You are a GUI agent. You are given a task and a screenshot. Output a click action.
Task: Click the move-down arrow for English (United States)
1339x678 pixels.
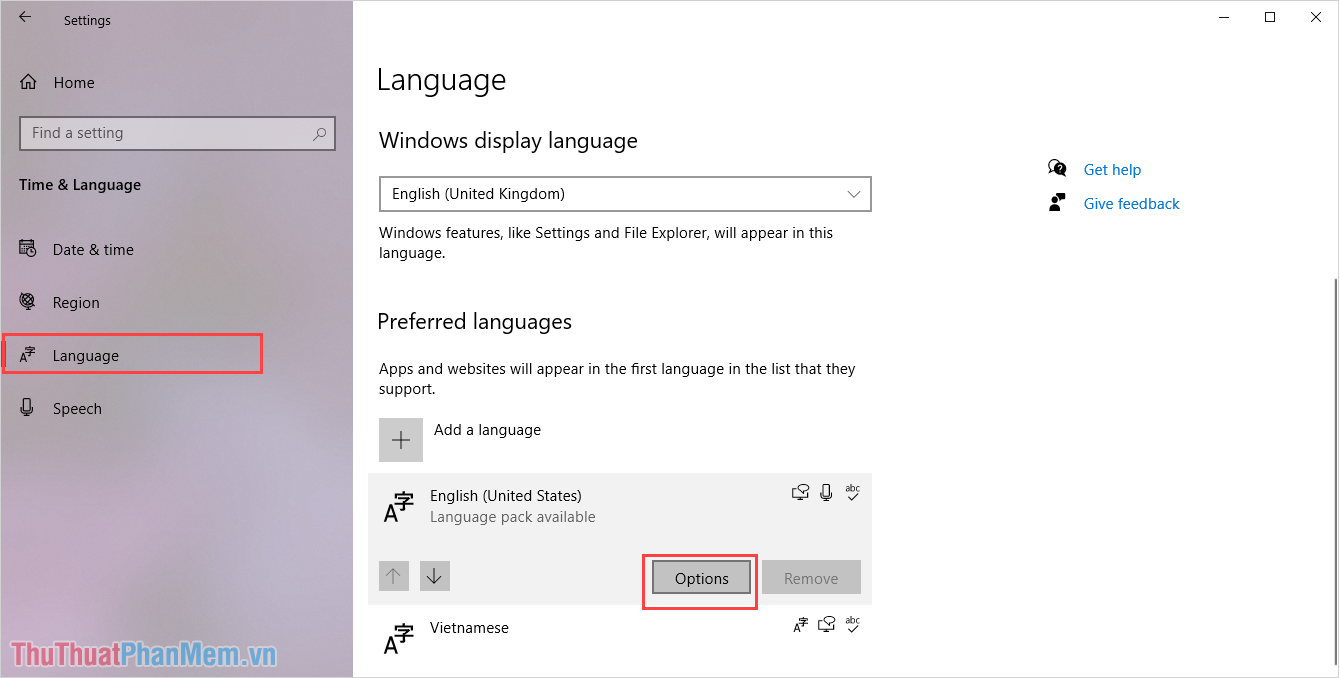[x=434, y=576]
